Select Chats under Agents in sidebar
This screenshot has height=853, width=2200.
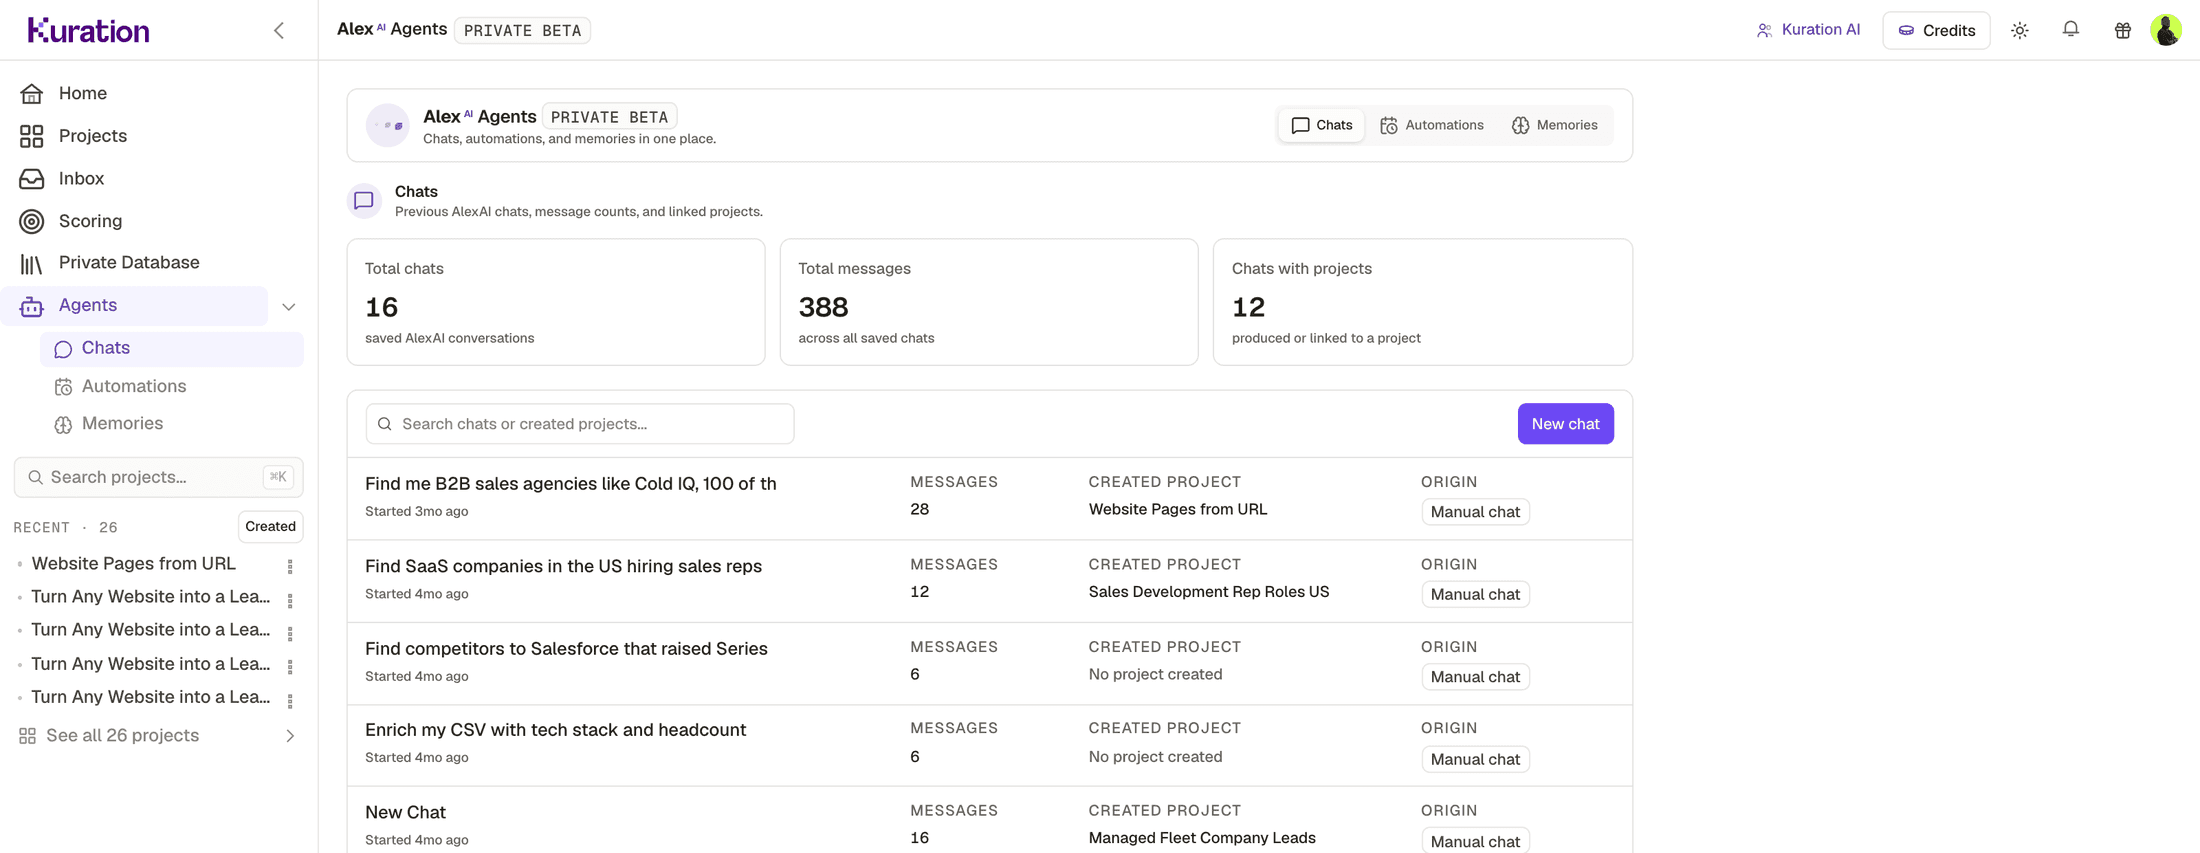pos(172,348)
